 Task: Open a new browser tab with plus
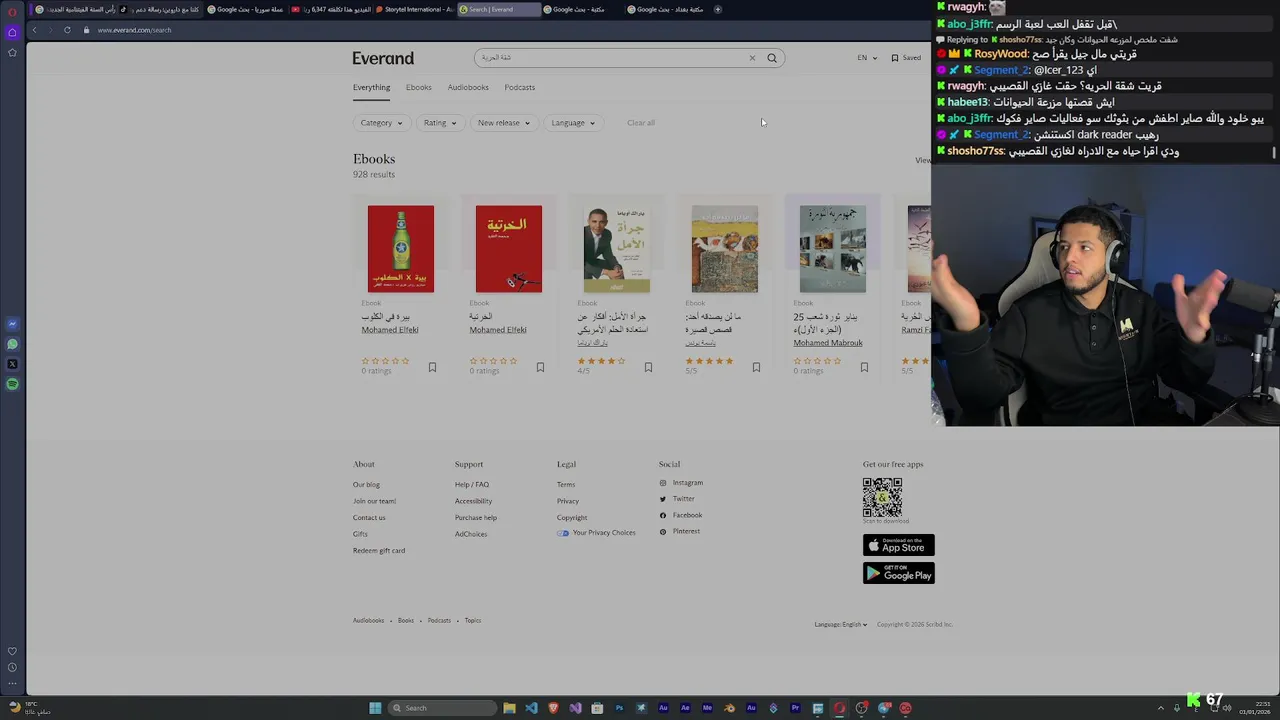(717, 9)
